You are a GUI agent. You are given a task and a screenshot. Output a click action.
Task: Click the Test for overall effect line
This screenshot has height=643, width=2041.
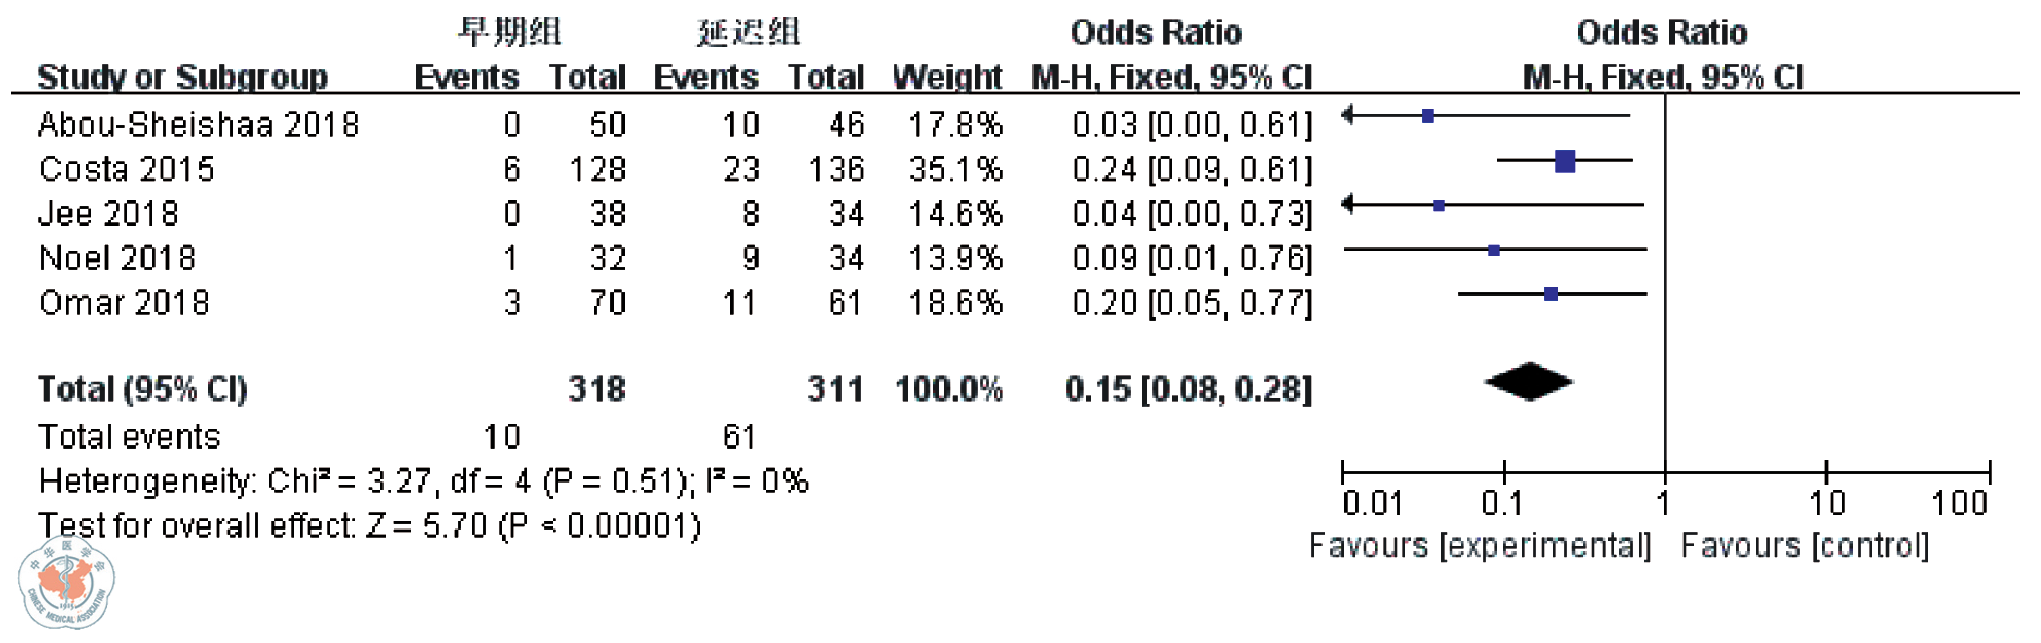[x=369, y=526]
